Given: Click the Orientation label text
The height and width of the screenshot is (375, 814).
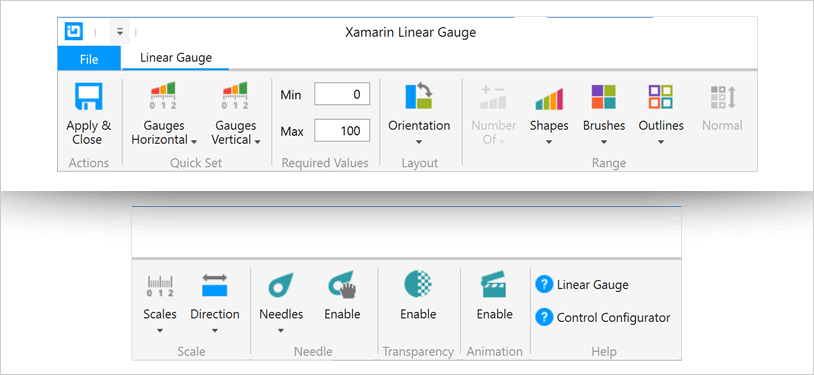Looking at the screenshot, I should pos(419,126).
